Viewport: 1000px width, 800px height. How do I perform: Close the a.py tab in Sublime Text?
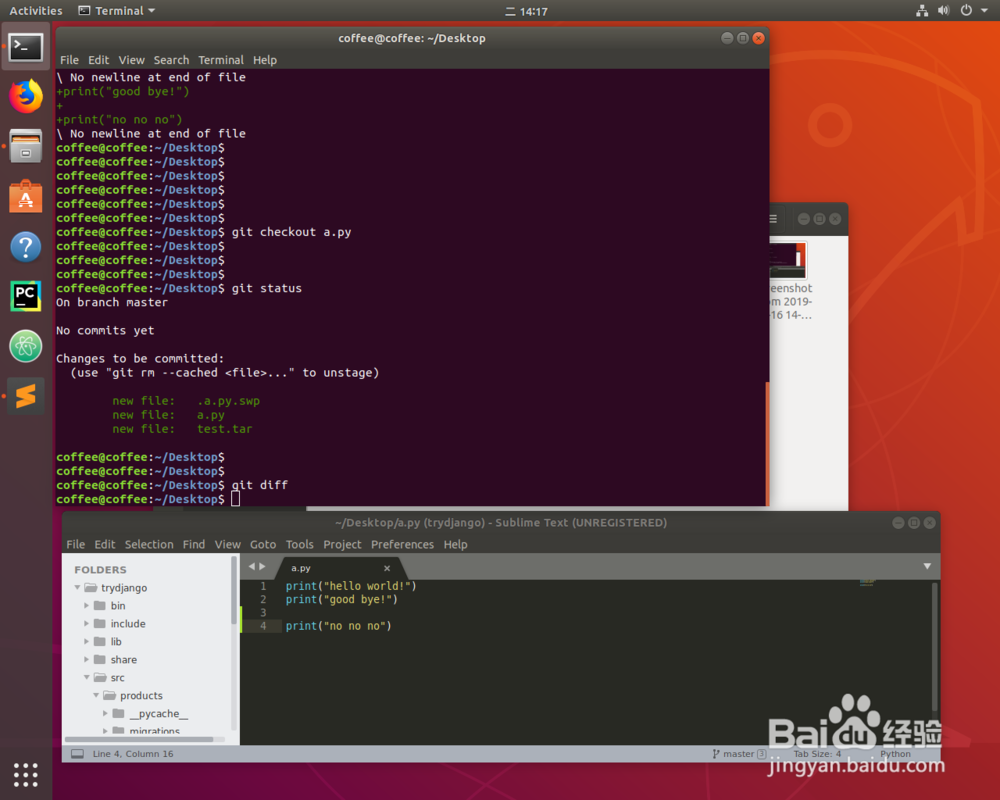[386, 568]
